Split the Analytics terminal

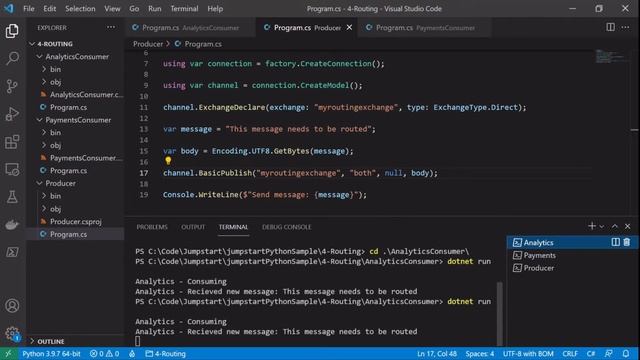click(x=616, y=242)
